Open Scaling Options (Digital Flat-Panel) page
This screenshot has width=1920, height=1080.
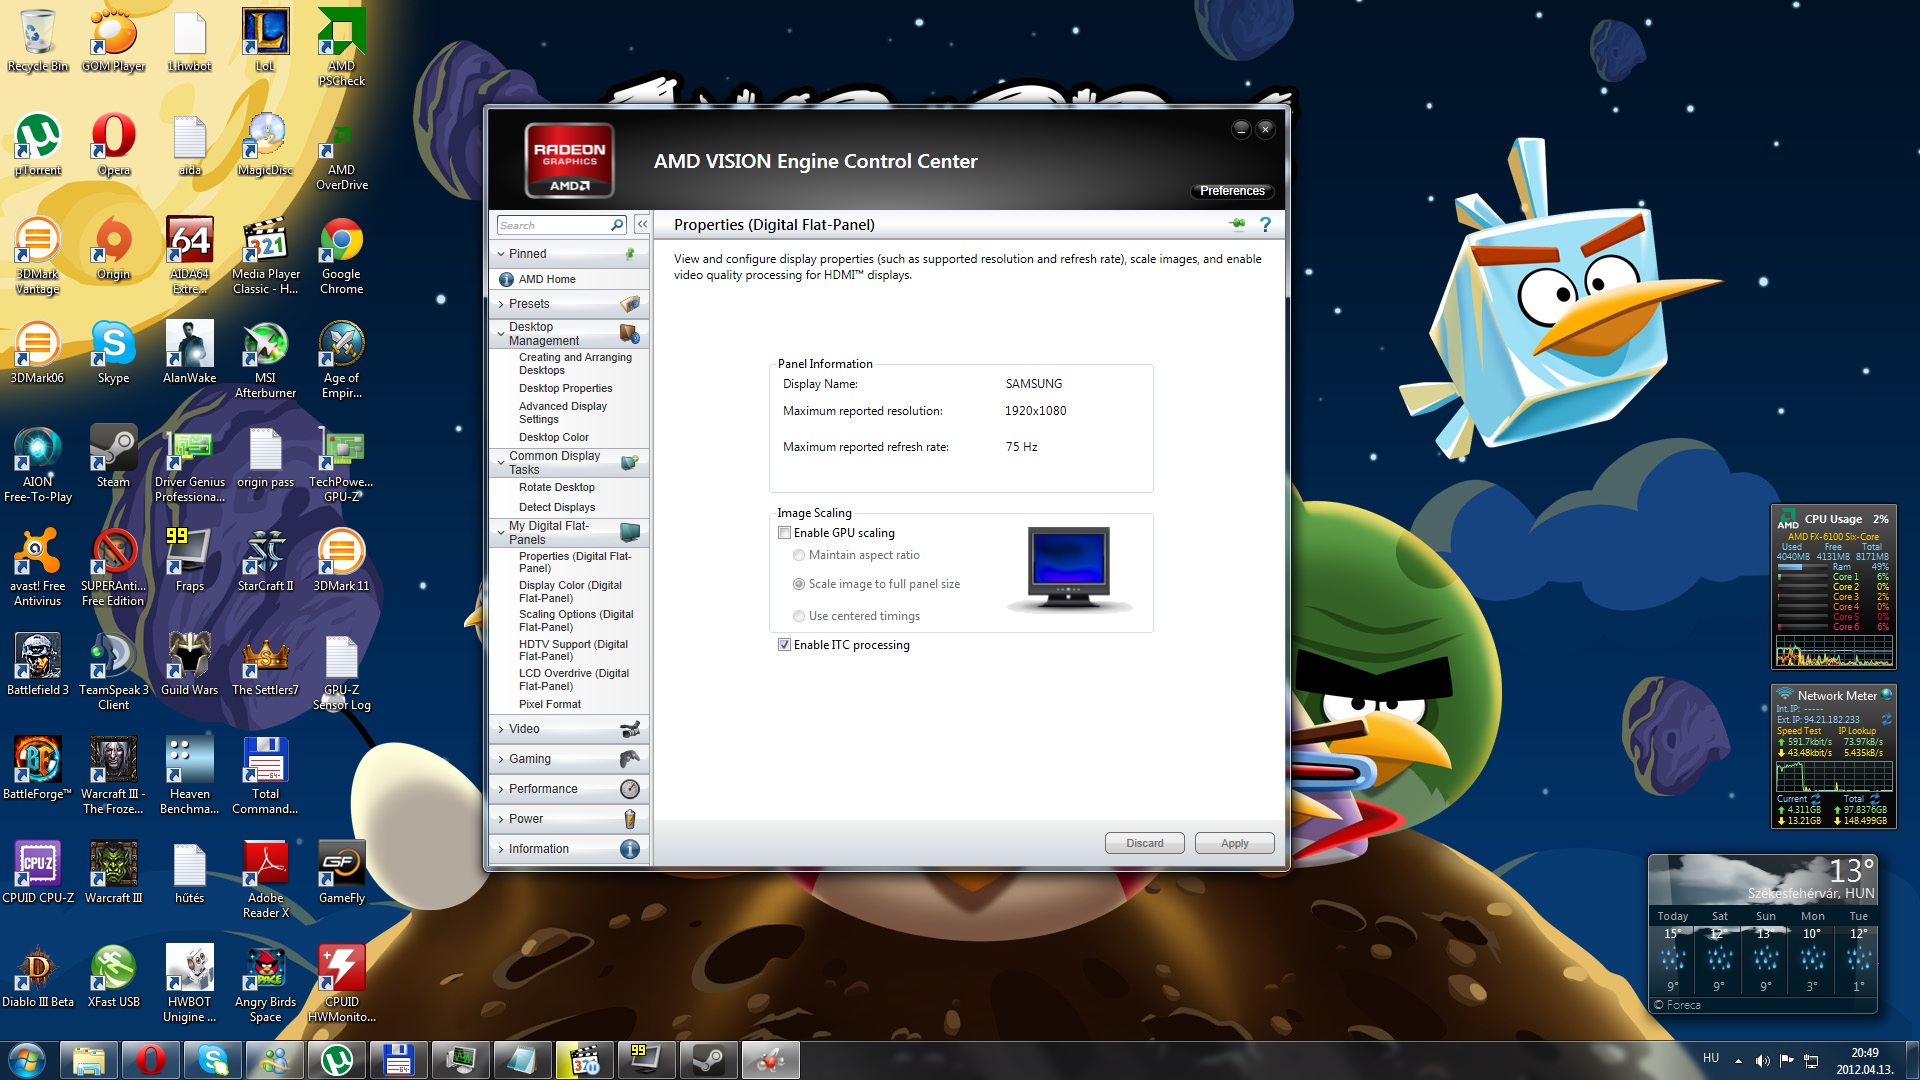coord(576,621)
